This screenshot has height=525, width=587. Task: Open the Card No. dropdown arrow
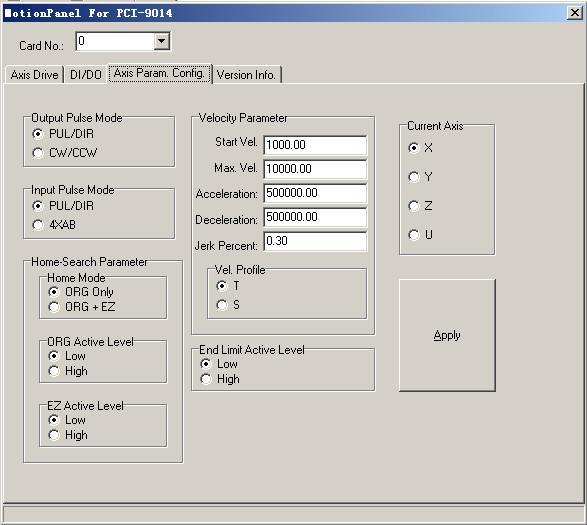(162, 41)
